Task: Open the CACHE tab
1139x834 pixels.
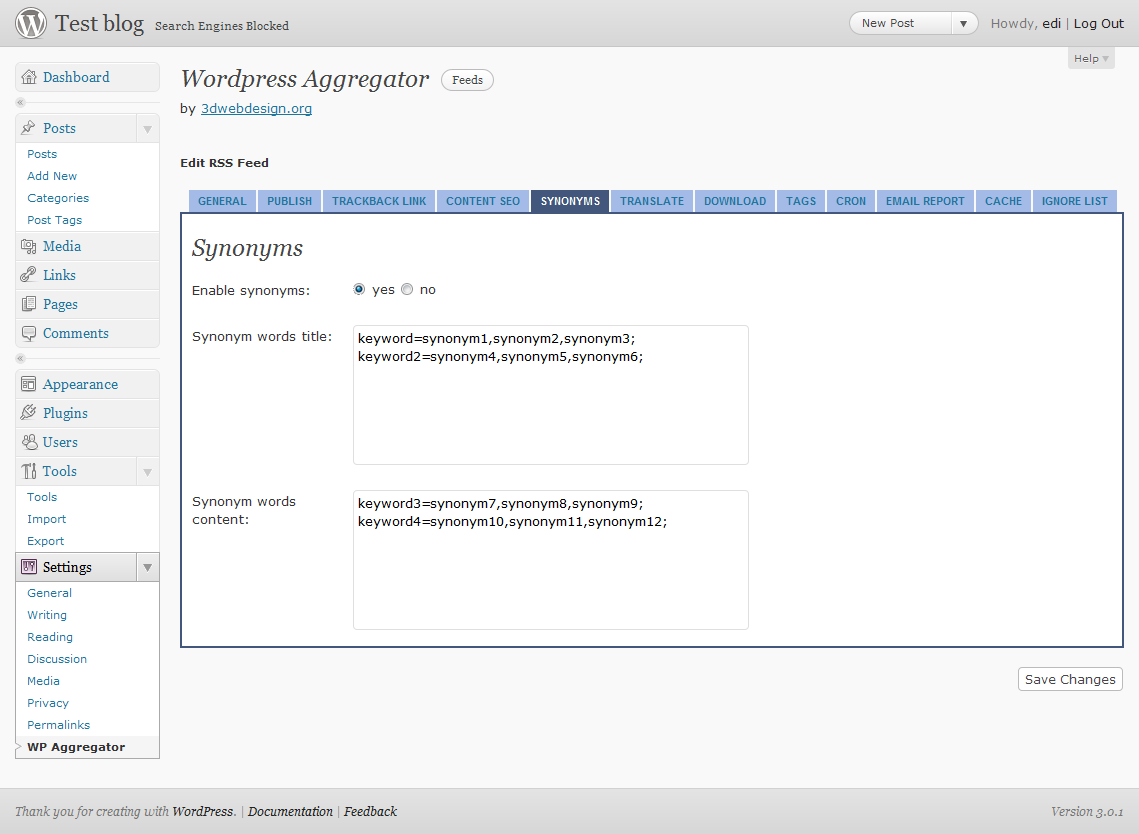Action: click(1003, 201)
